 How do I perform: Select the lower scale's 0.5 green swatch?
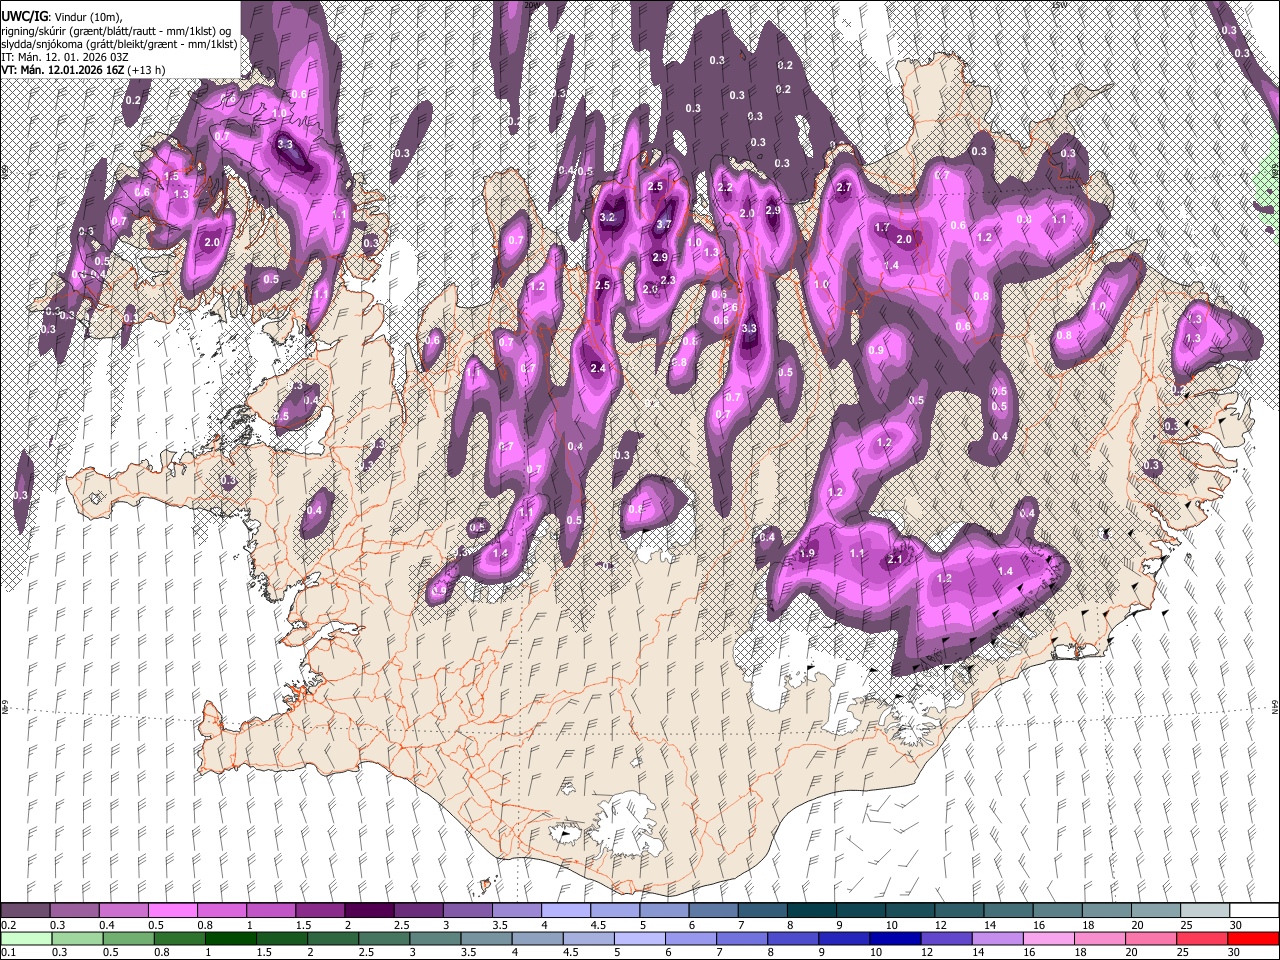[128, 938]
